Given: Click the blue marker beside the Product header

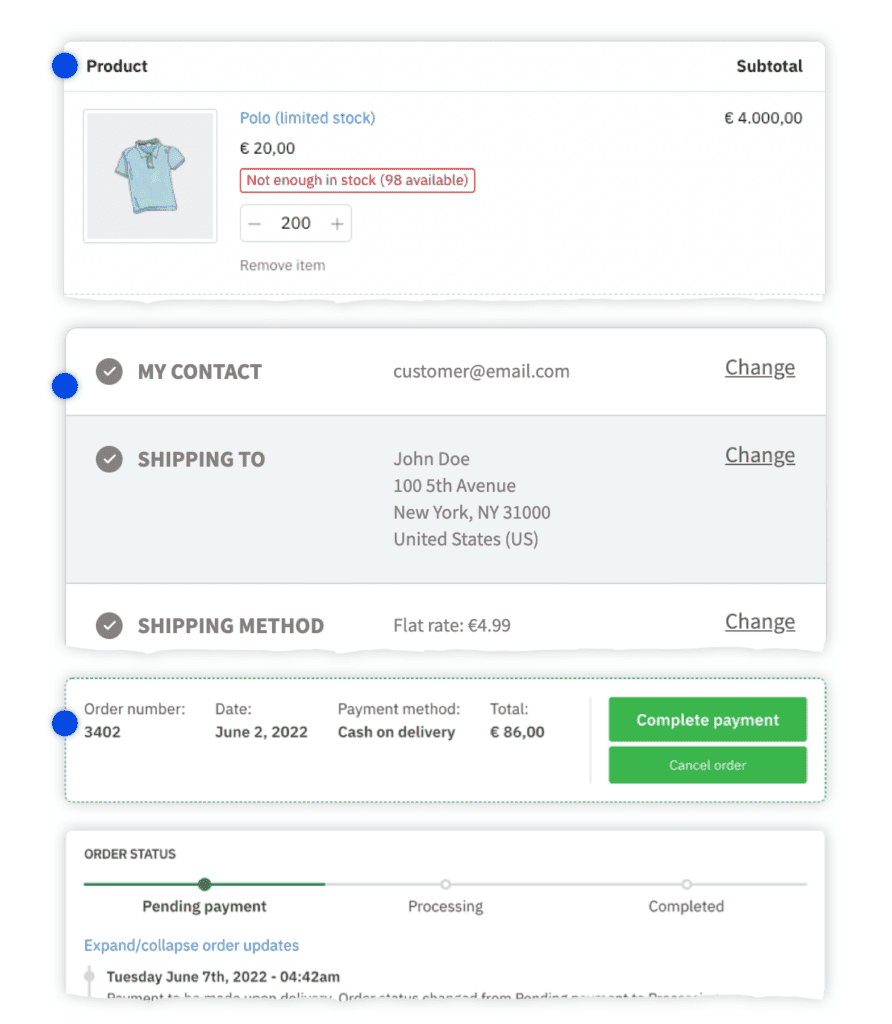Looking at the screenshot, I should (x=64, y=65).
